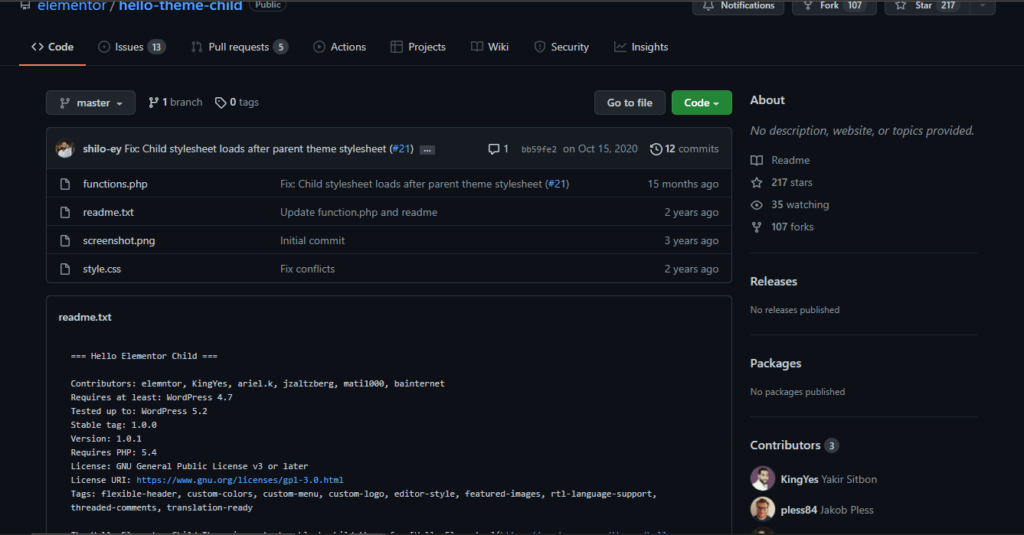Open the Code tab
The height and width of the screenshot is (535, 1024).
point(52,47)
